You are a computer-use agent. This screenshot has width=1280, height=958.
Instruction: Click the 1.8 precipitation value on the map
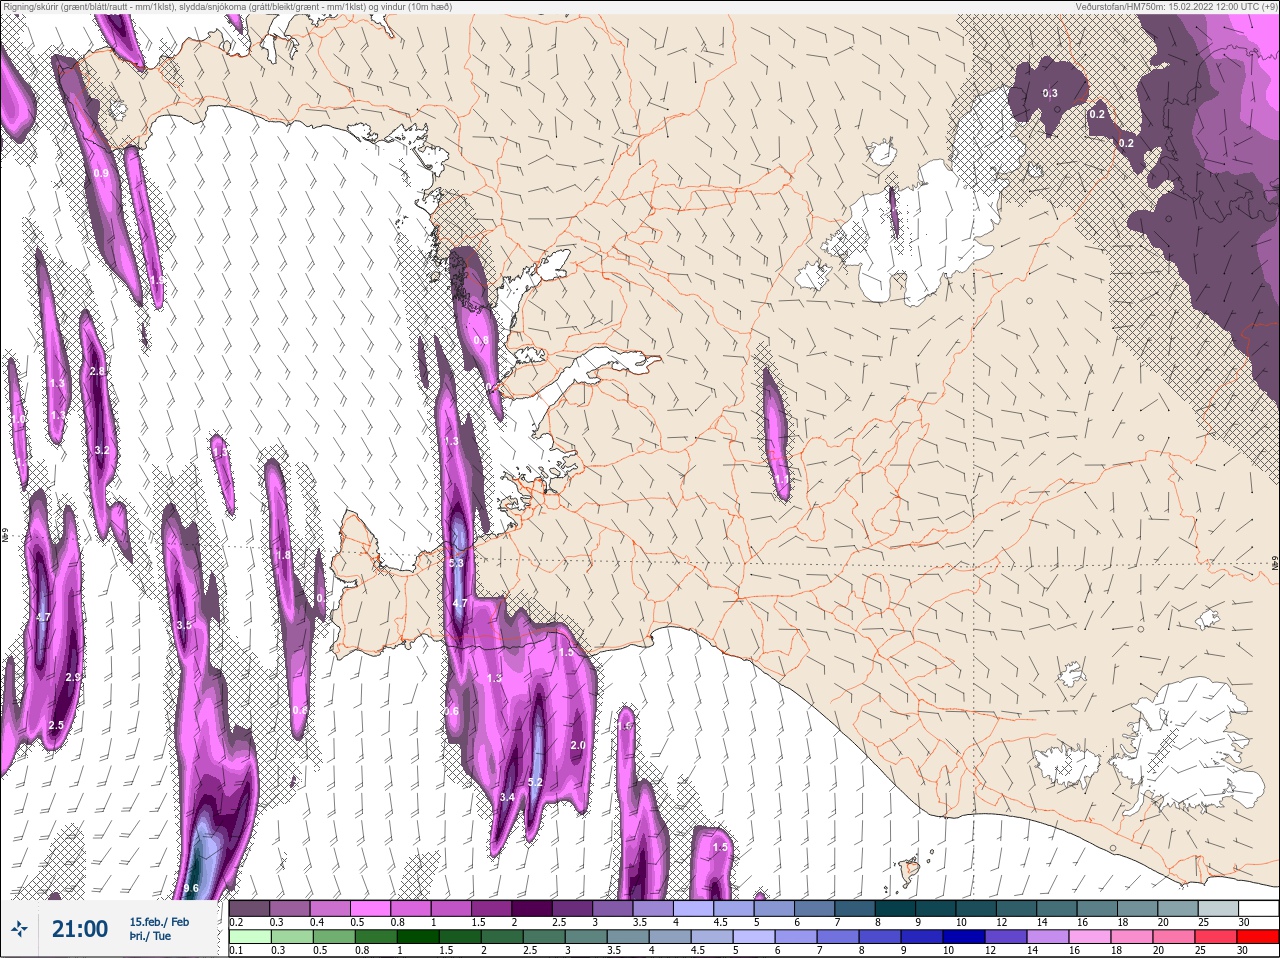point(283,555)
